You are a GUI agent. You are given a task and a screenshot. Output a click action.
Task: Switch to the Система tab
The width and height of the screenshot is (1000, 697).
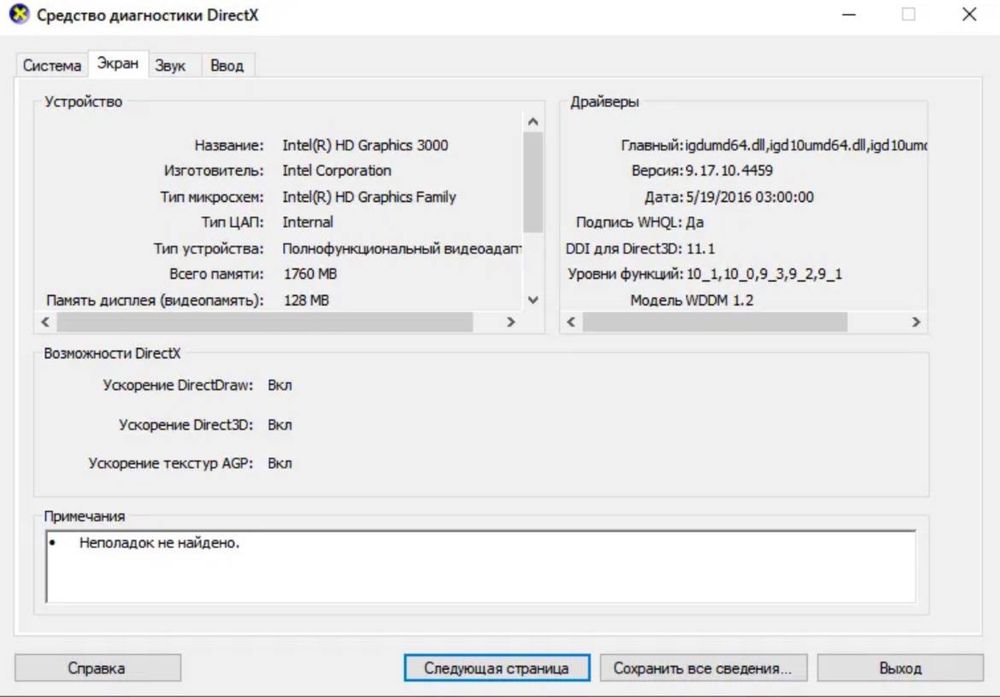(x=52, y=66)
